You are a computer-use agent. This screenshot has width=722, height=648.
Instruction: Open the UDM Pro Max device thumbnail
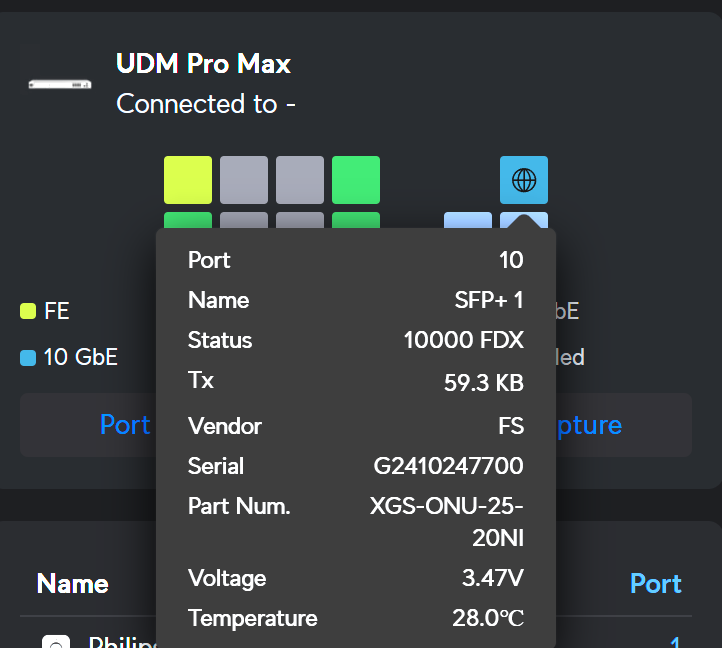(60, 85)
